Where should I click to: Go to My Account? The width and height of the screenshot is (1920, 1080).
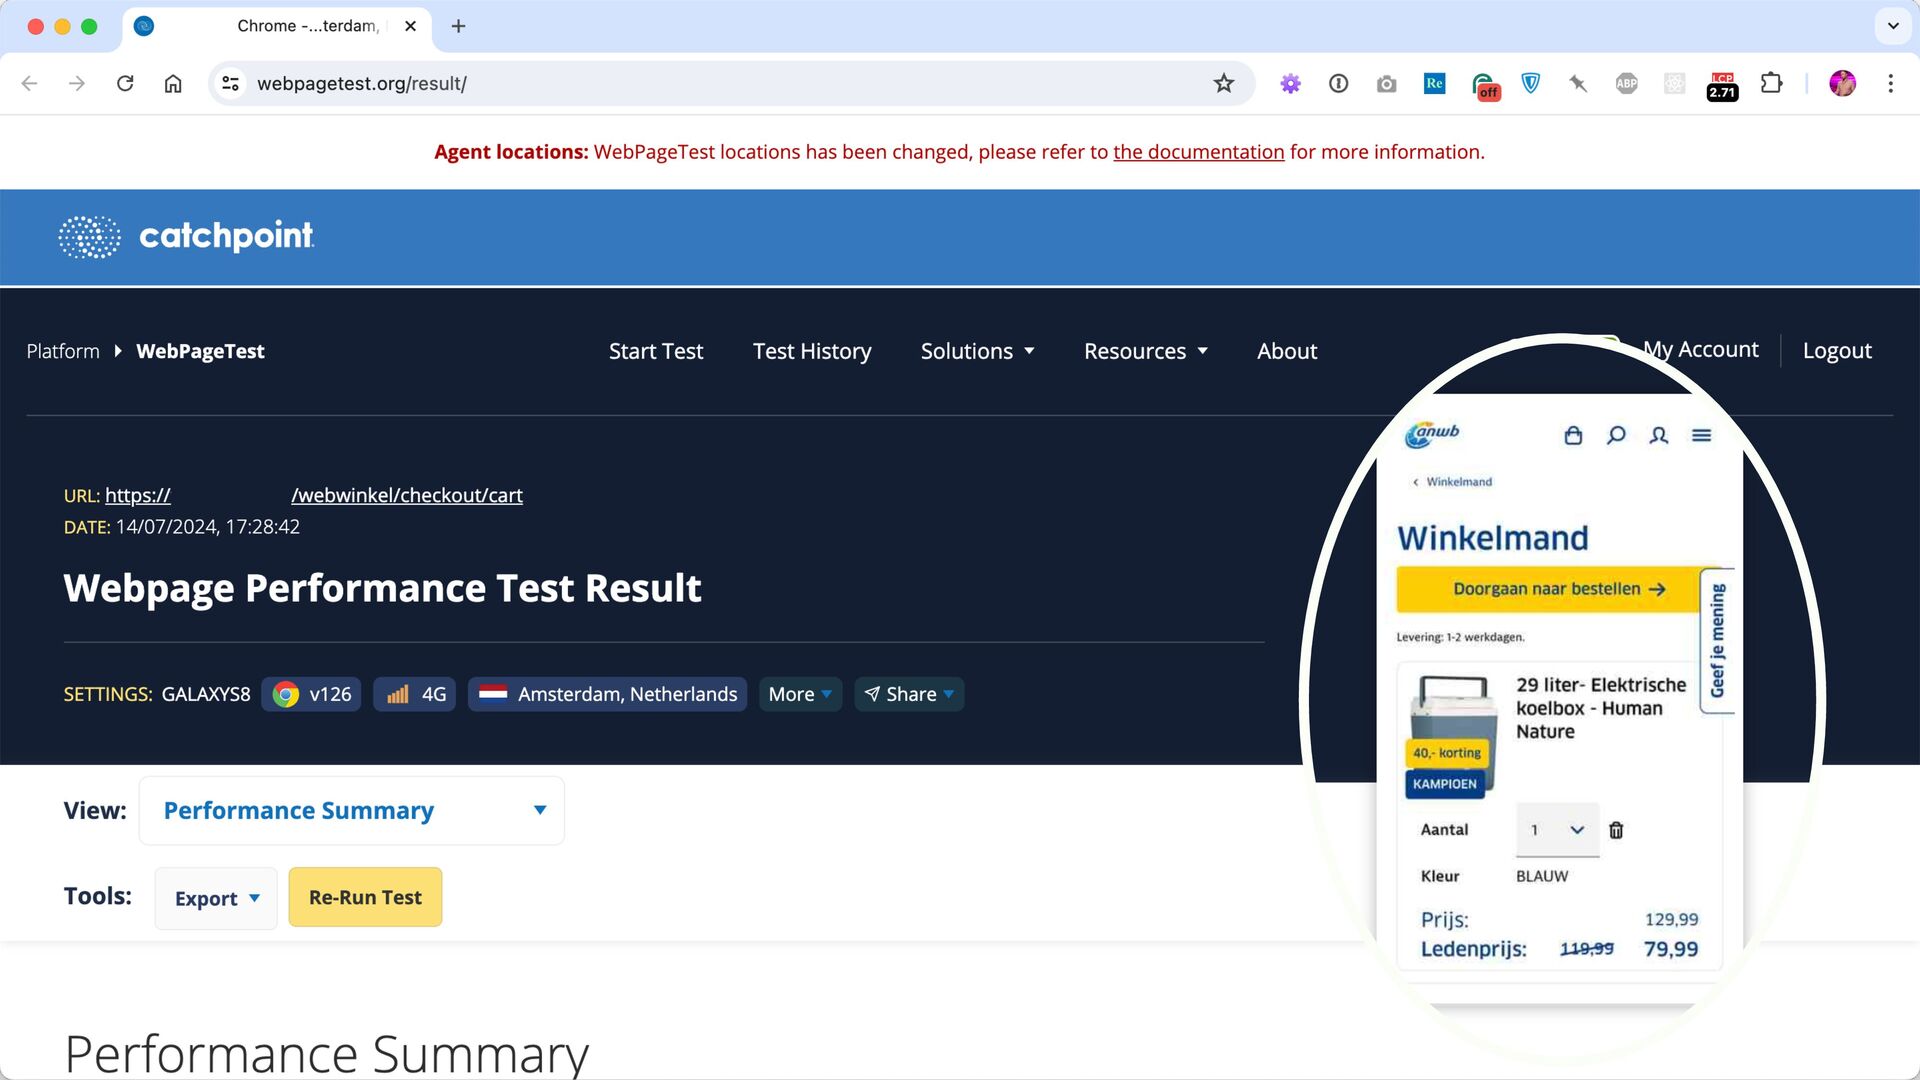1701,350
